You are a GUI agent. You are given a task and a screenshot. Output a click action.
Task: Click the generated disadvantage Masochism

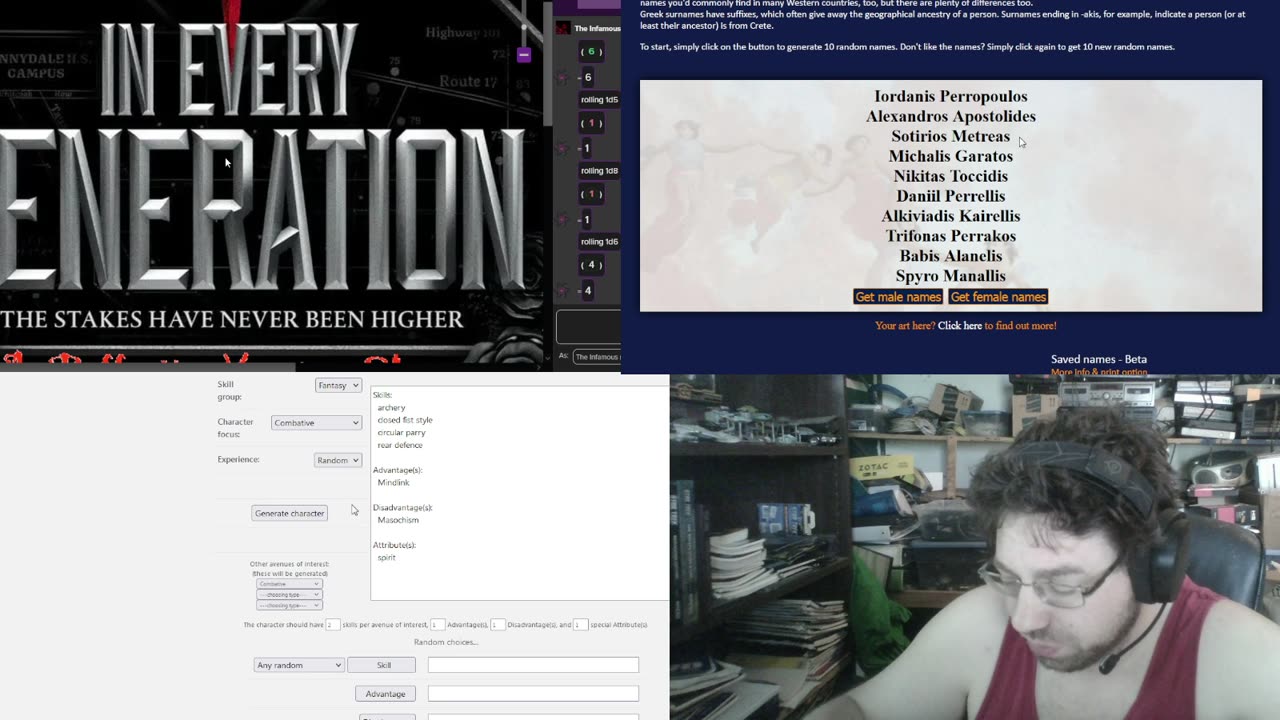click(x=398, y=520)
